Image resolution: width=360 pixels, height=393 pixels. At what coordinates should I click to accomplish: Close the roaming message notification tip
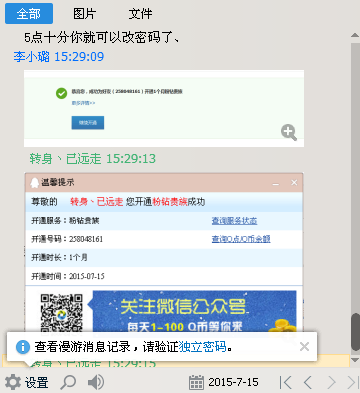coord(304,347)
